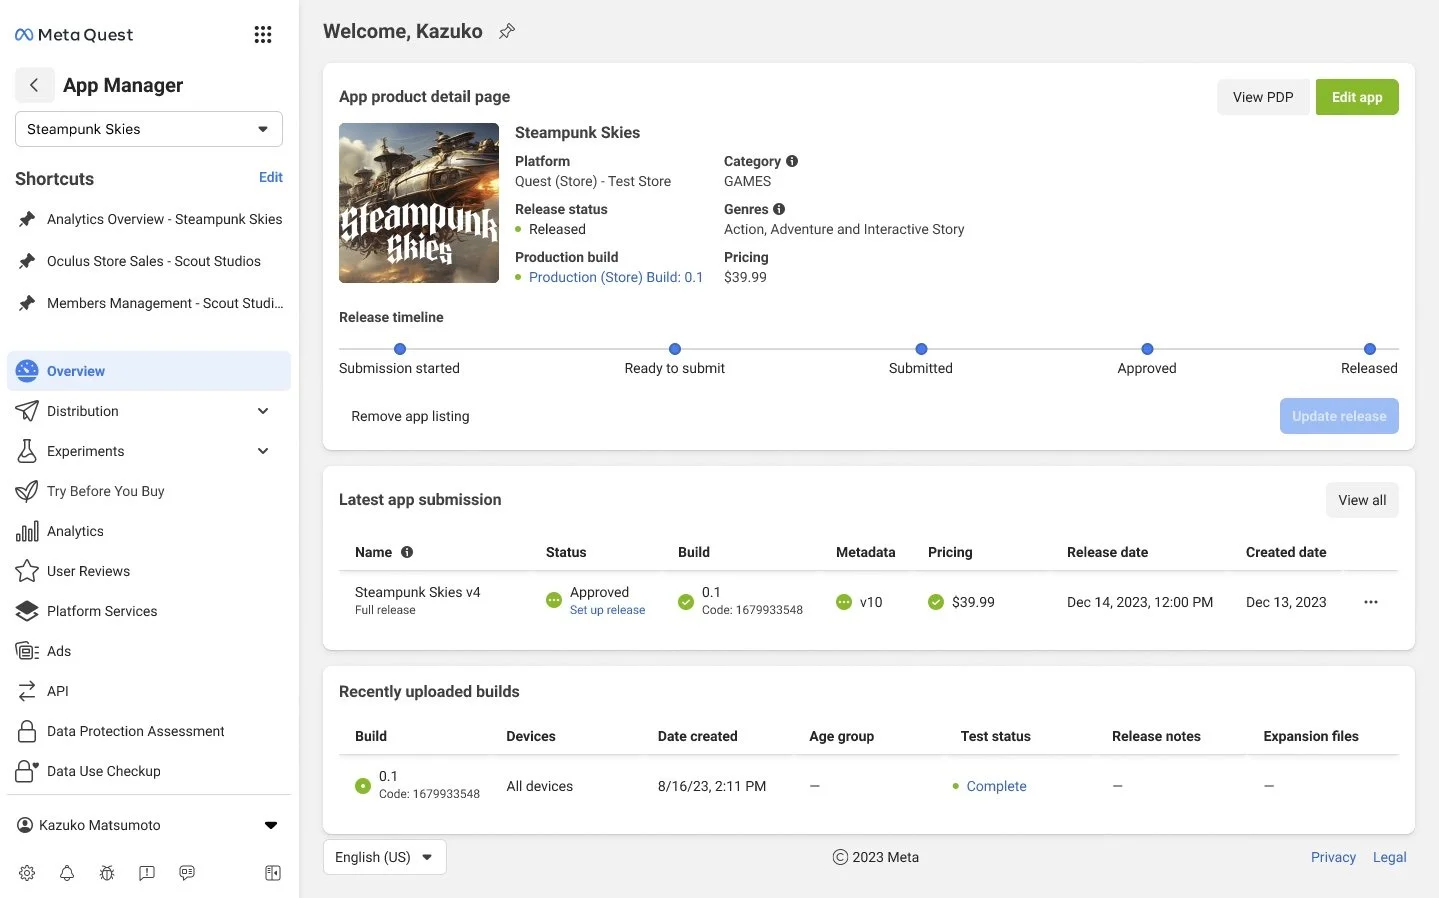Collapse the sidebar with the panel icon
Image resolution: width=1439 pixels, height=898 pixels.
[273, 873]
